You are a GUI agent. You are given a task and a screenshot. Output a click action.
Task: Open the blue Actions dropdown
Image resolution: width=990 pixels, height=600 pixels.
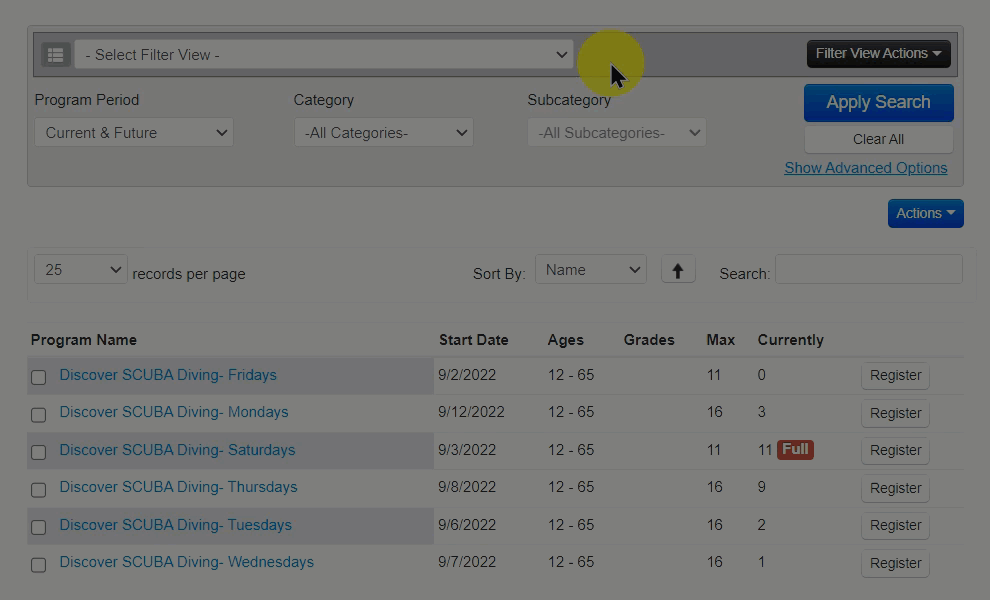926,213
